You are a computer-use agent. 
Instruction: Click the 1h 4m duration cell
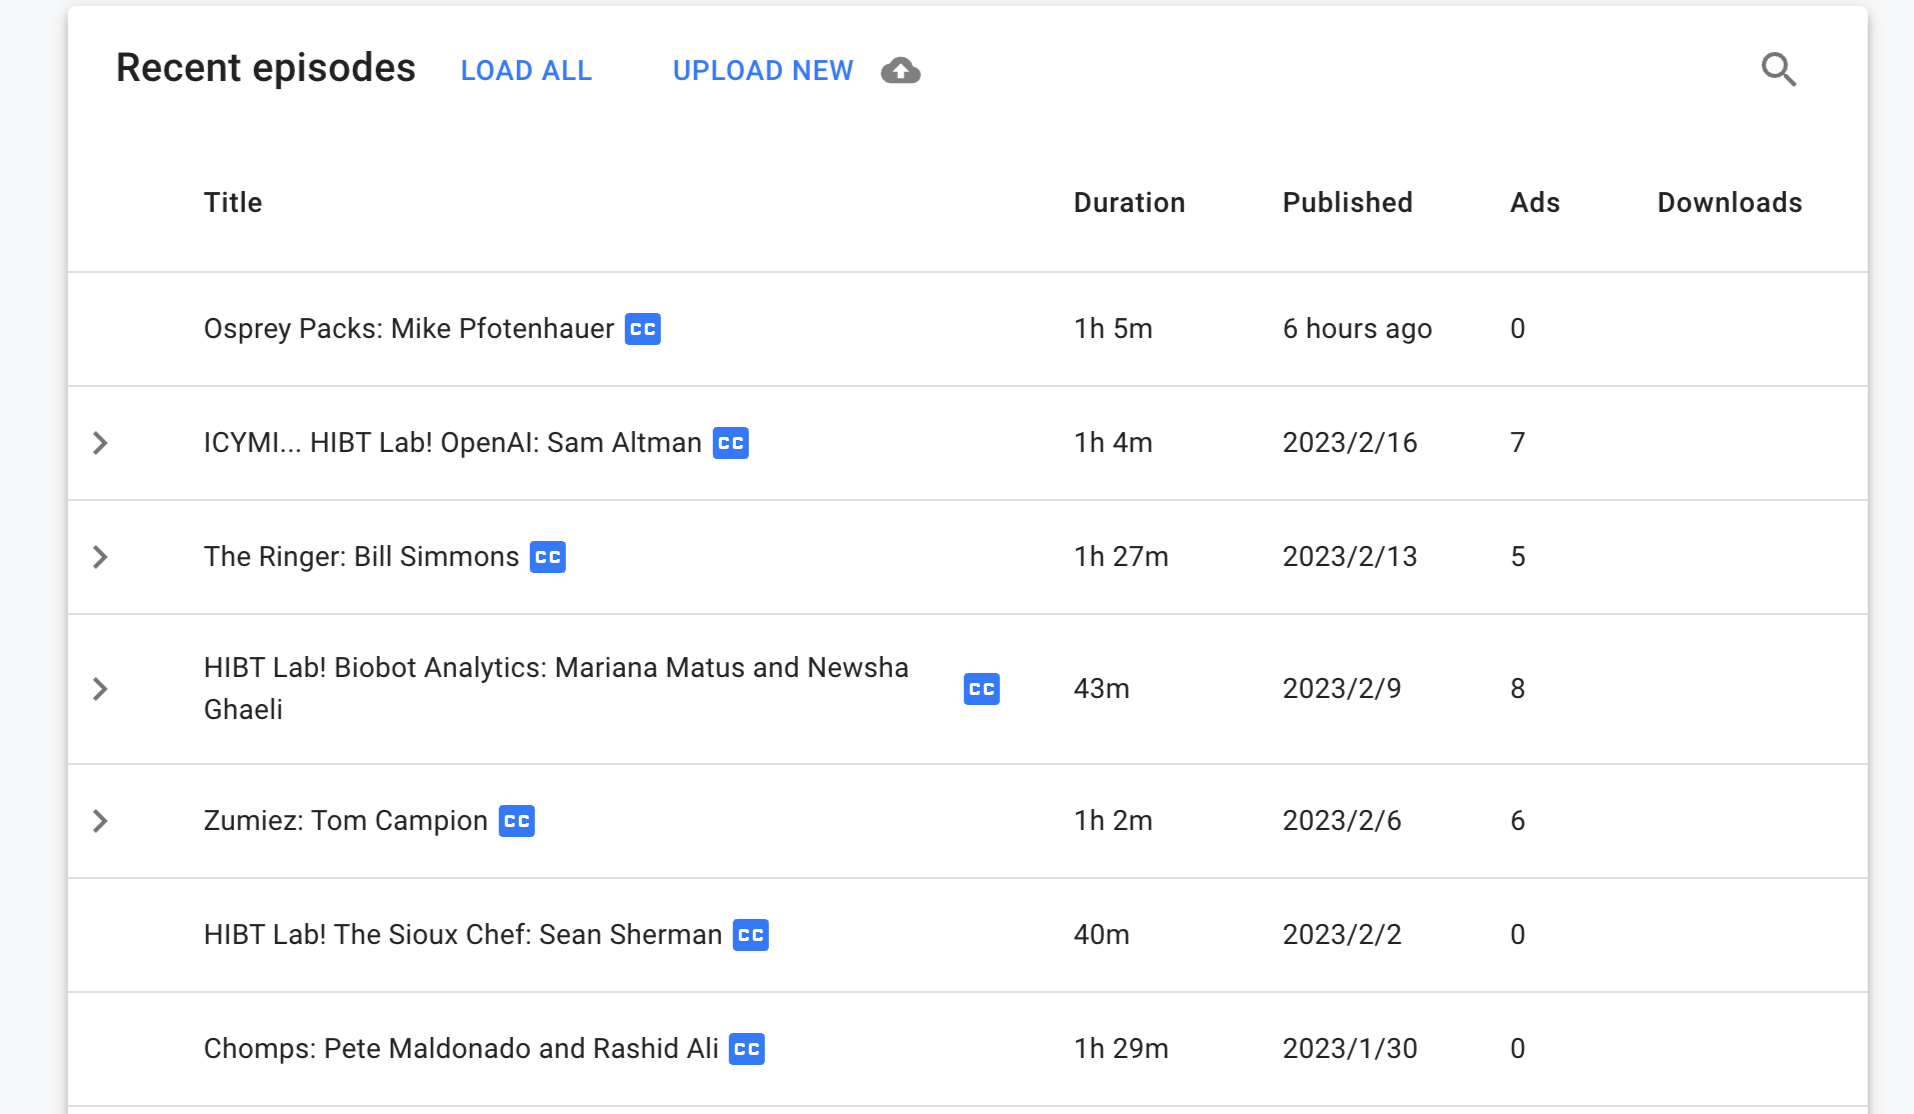coord(1113,443)
